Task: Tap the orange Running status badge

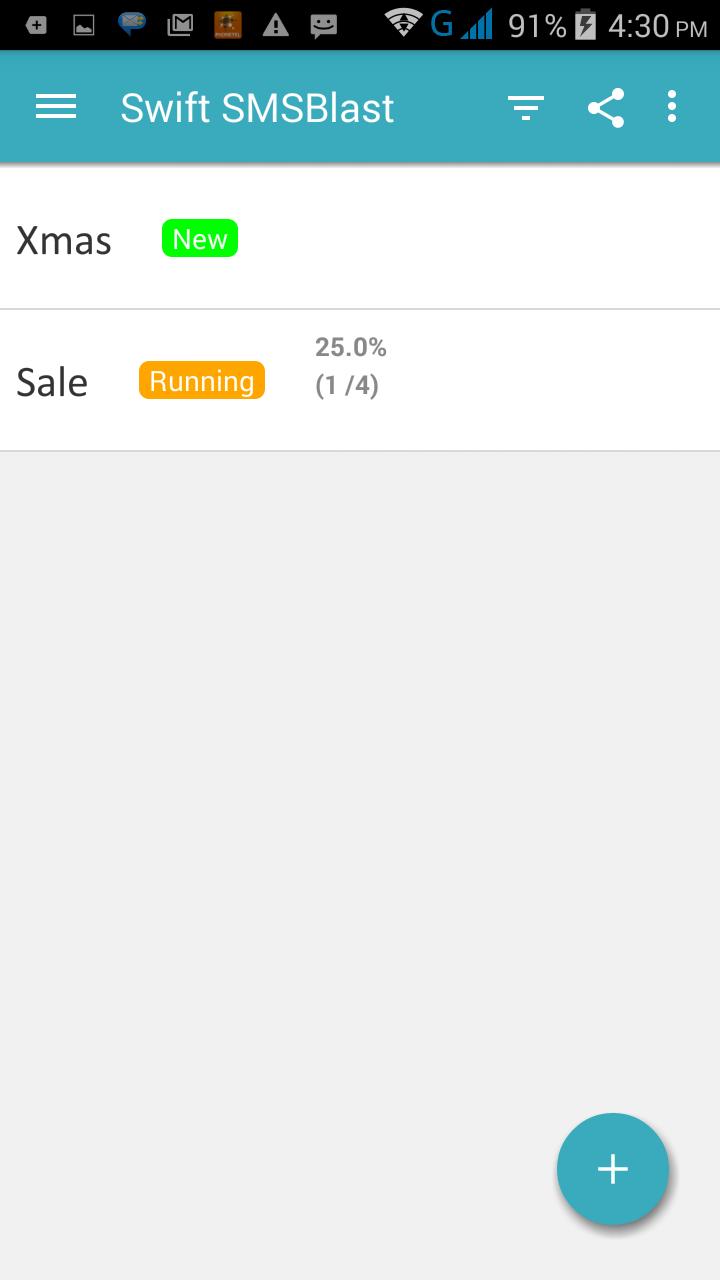Action: [202, 381]
